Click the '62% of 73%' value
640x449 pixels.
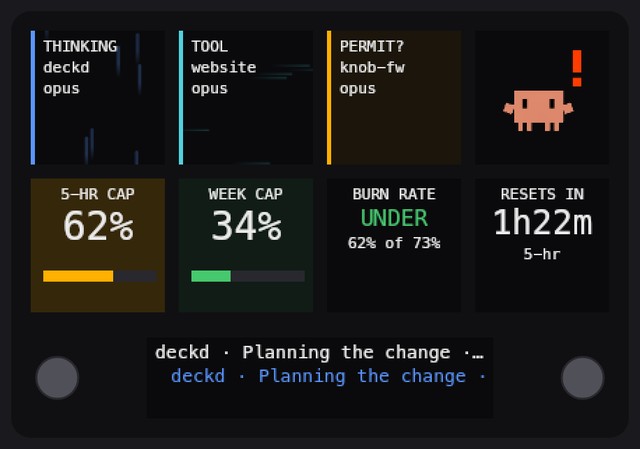point(394,243)
